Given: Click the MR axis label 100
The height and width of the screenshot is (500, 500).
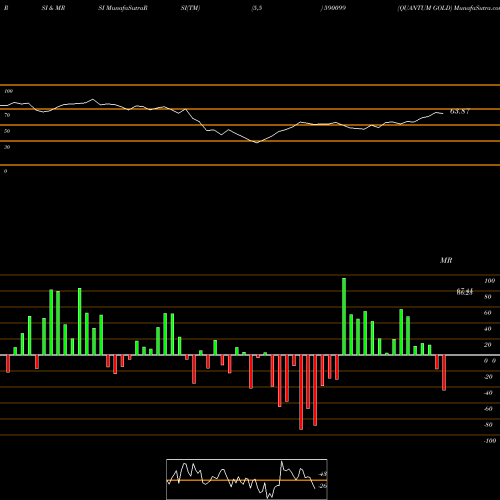Looking at the screenshot, I should pos(489,281).
